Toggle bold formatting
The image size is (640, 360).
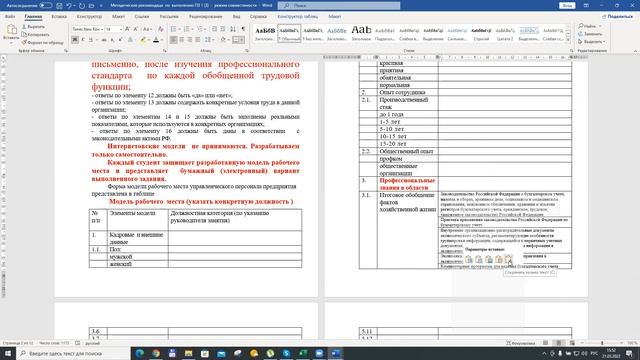(75, 40)
